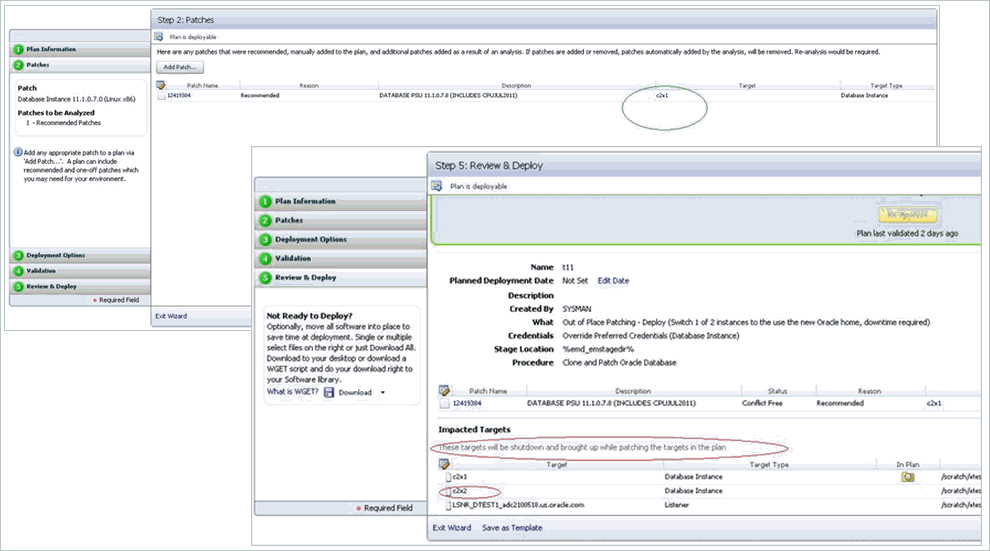Select LSNR_DTEST1_adc2100518.us.oracle.com target
This screenshot has height=551, width=990.
point(518,506)
